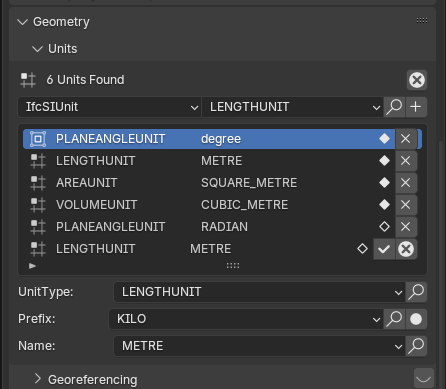446x389 pixels.
Task: Cancel editing the last LENGTHUNIT row
Action: tap(406, 249)
